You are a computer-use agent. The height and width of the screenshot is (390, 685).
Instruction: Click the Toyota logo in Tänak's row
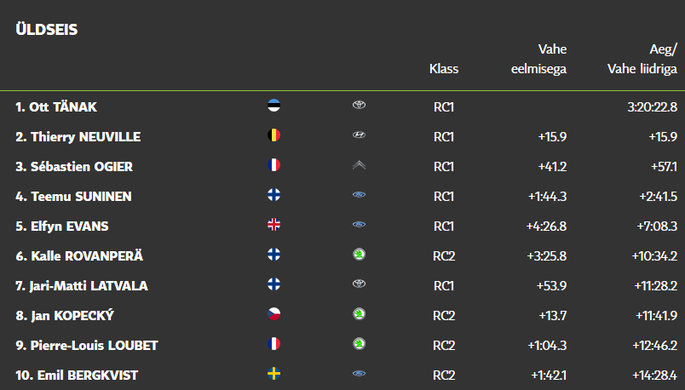[x=359, y=105]
